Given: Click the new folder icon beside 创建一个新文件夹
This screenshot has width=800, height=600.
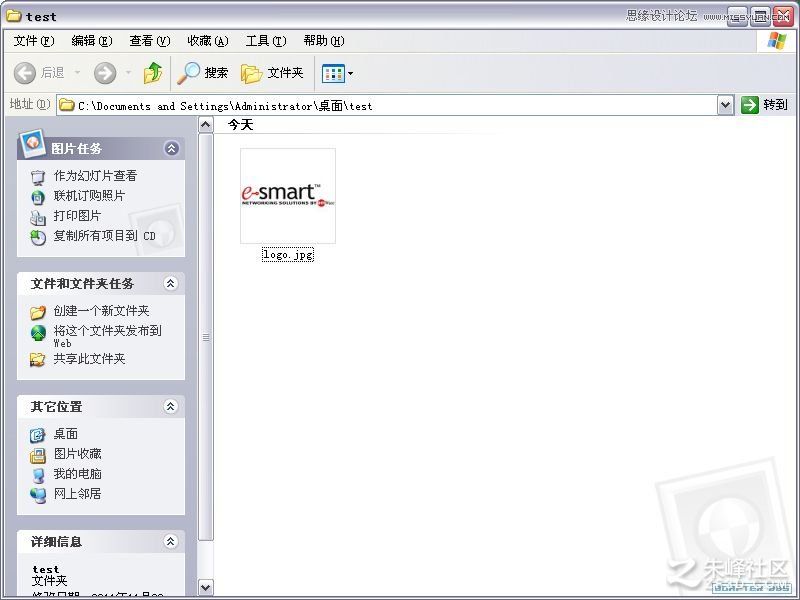Looking at the screenshot, I should (38, 312).
